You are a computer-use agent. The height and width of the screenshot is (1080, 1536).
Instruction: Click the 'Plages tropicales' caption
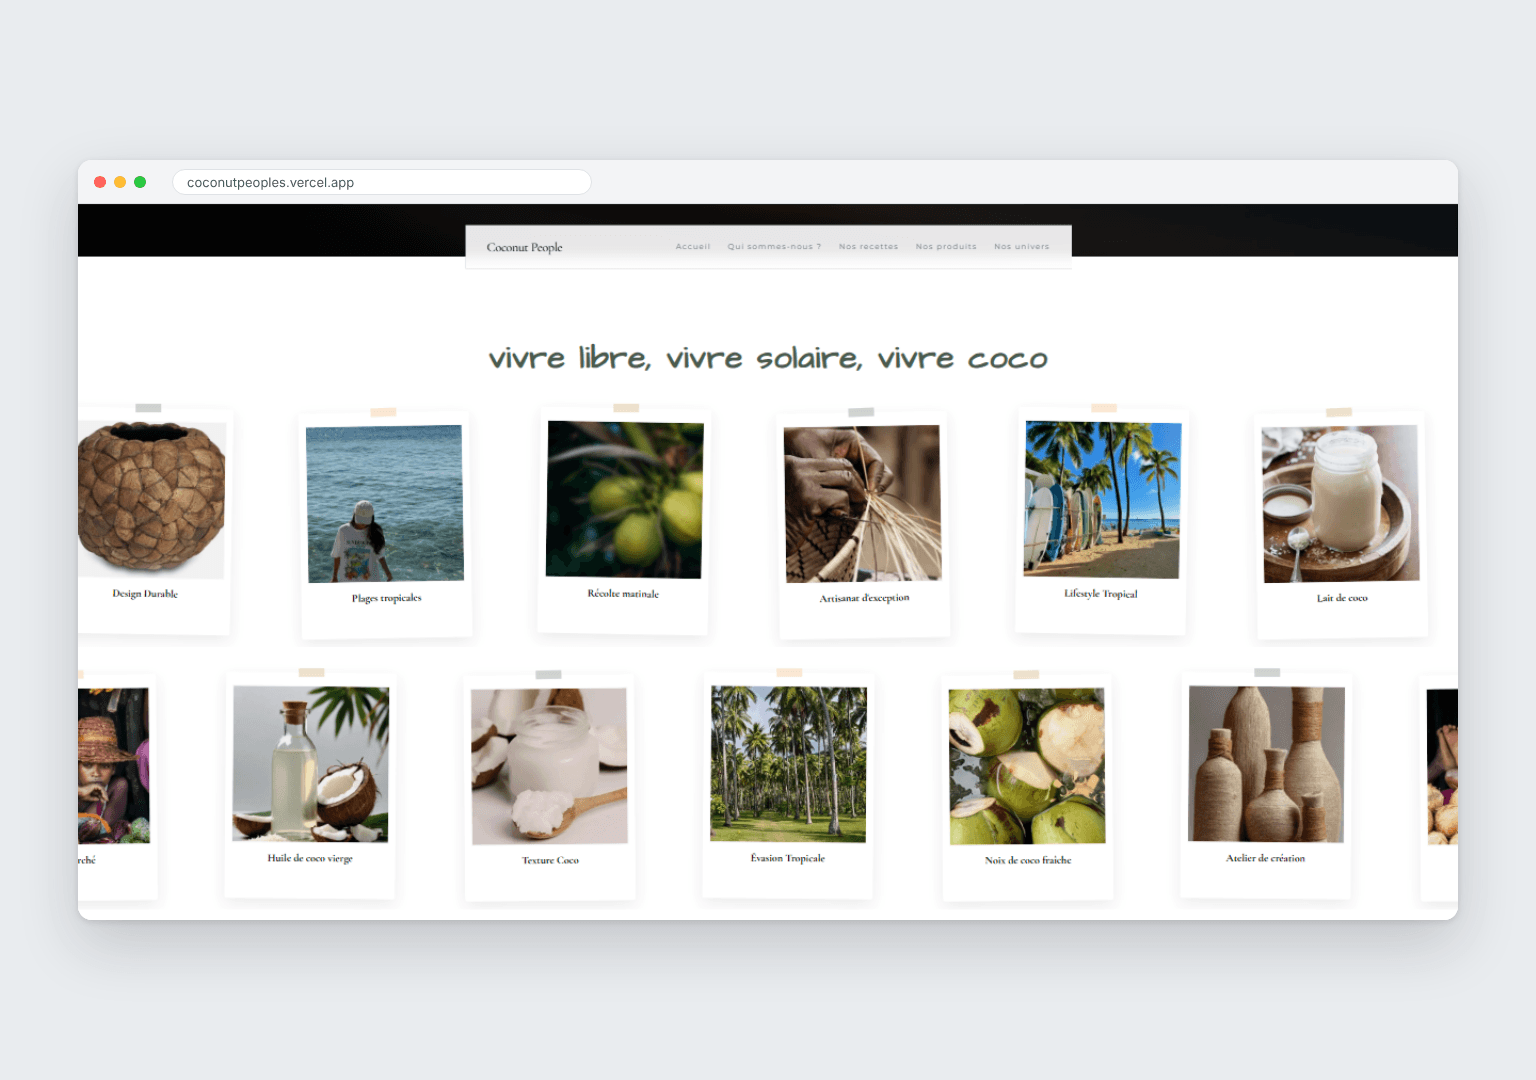(387, 598)
